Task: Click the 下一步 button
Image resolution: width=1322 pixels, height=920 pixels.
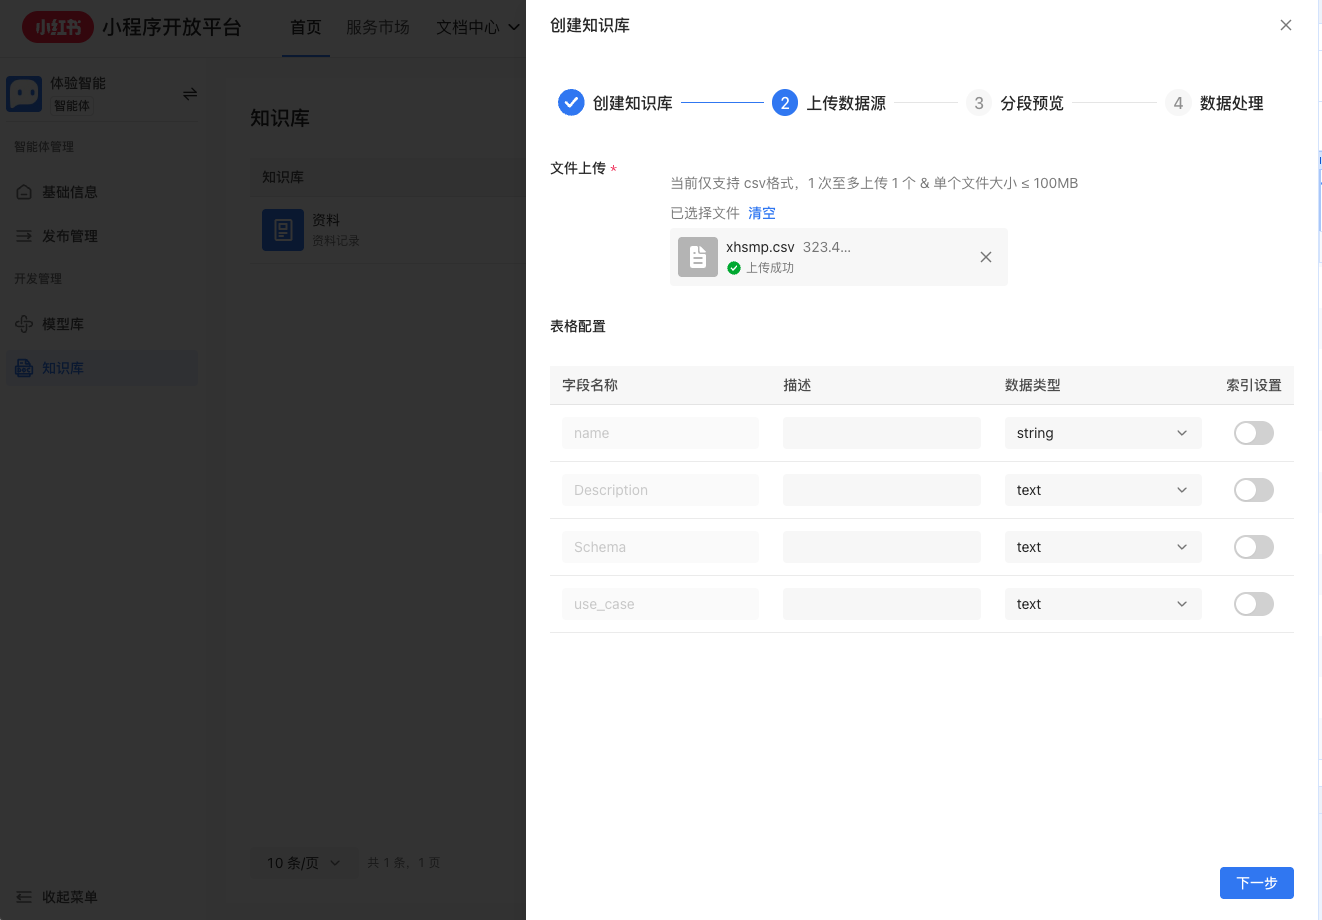Action: (1256, 883)
